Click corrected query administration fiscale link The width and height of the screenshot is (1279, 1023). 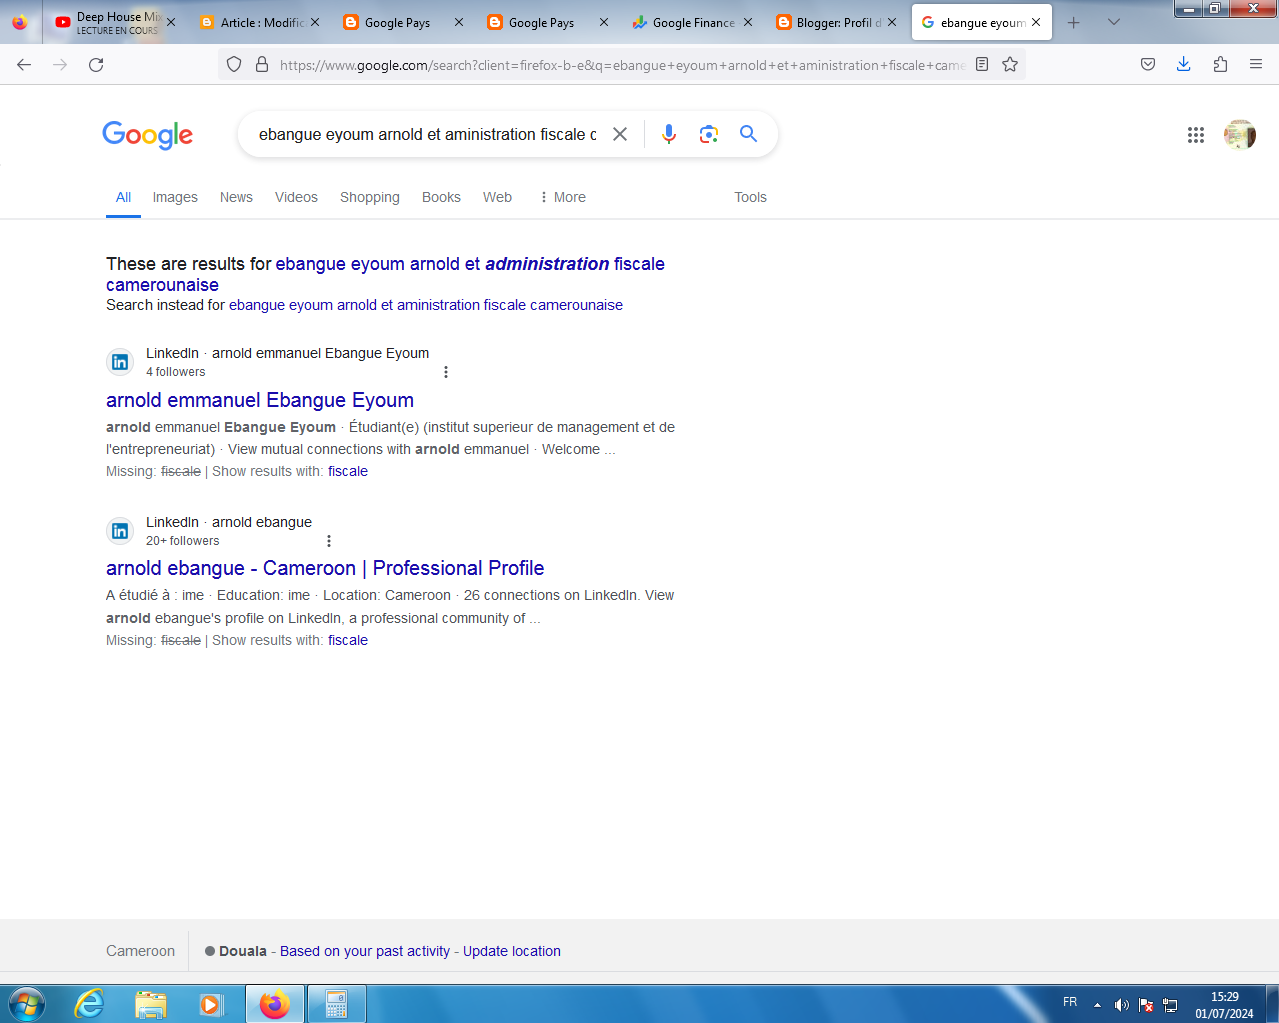point(385,274)
